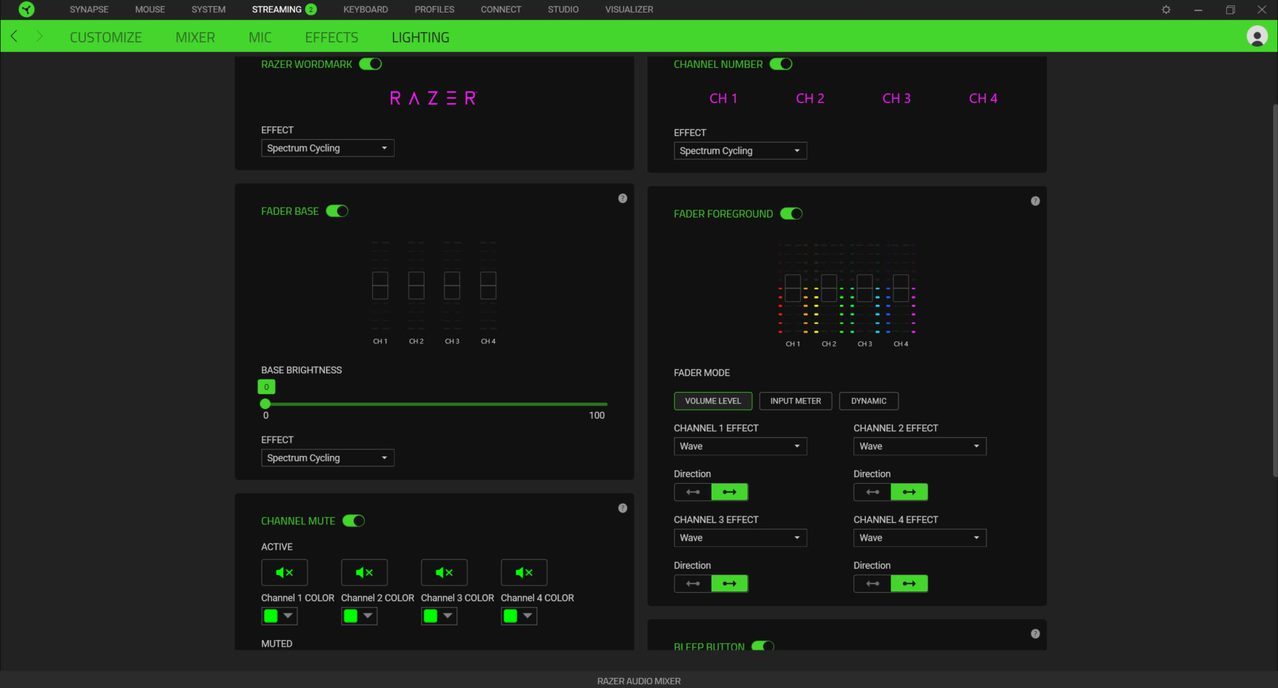Expand the Channel 1 Effect Wave dropdown
1278x688 pixels.
[740, 446]
